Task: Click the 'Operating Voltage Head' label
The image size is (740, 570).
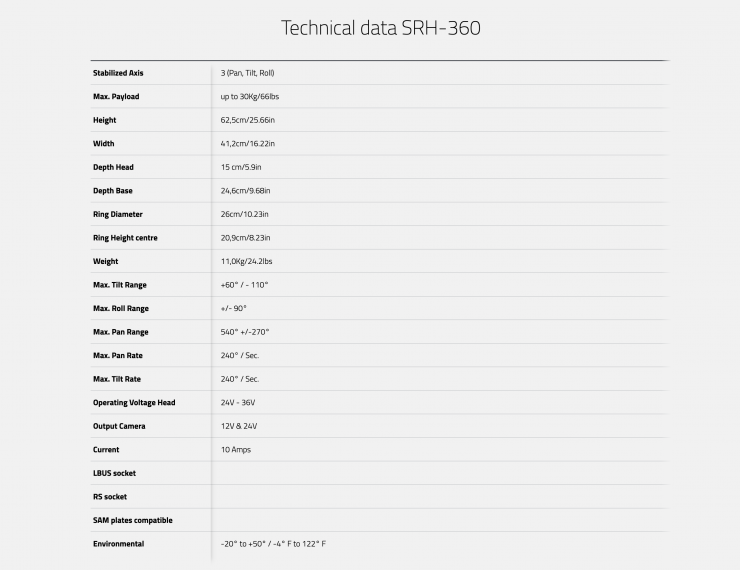Action: coord(134,402)
